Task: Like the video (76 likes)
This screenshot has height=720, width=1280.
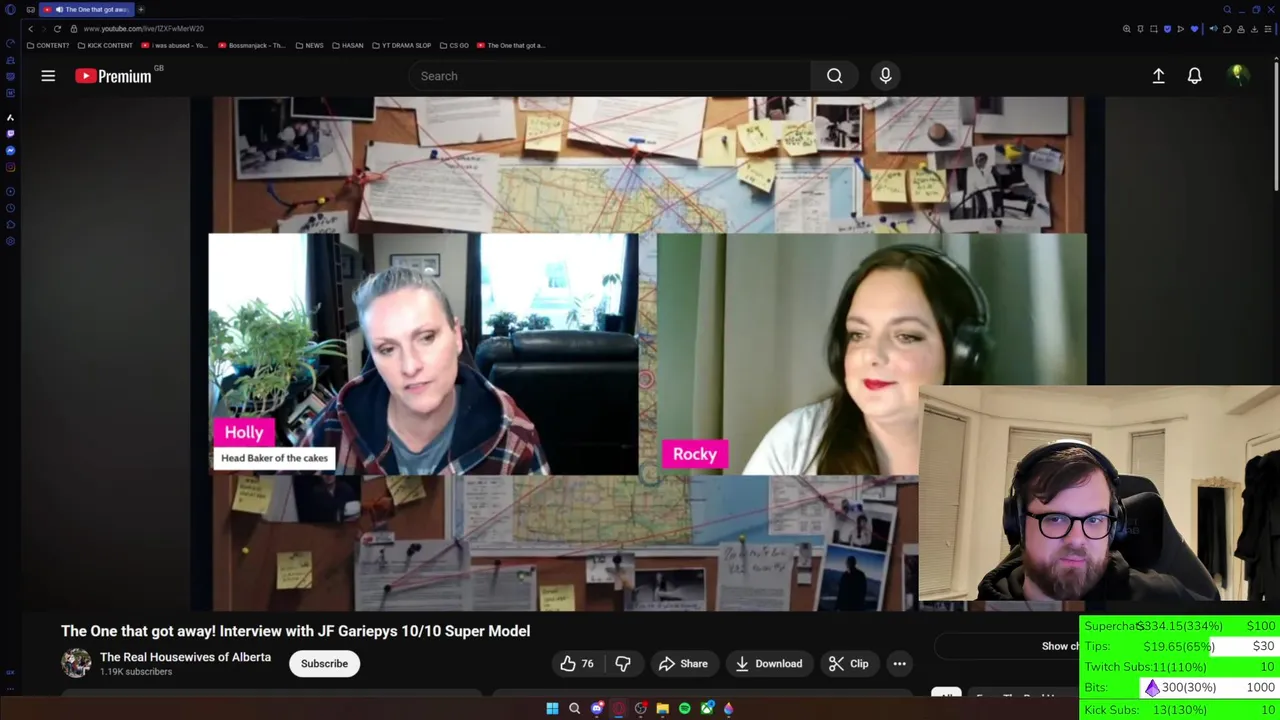Action: [x=577, y=664]
